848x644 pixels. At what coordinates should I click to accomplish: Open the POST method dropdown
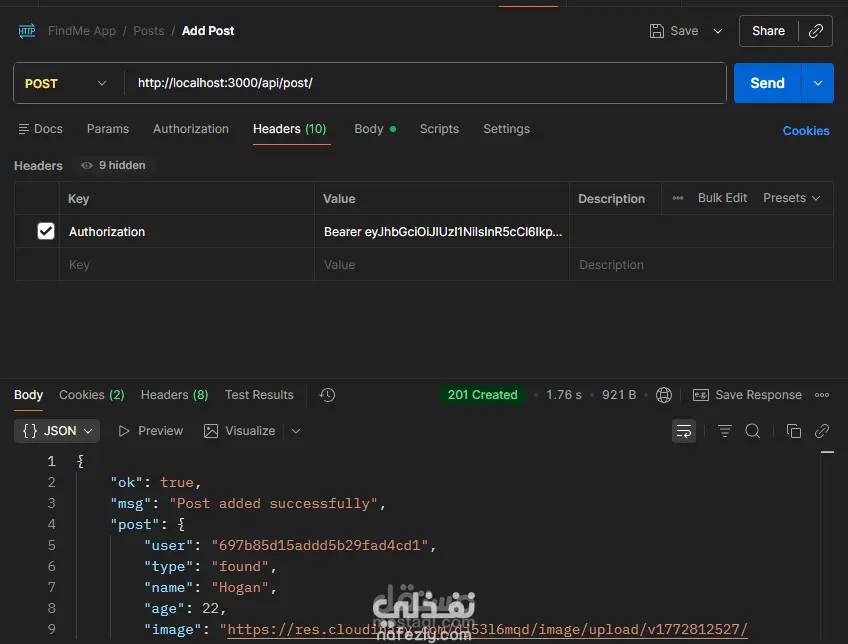point(65,83)
